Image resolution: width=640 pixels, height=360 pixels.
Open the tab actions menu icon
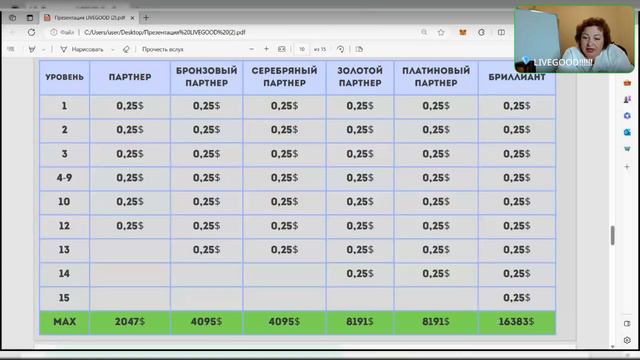[30, 18]
